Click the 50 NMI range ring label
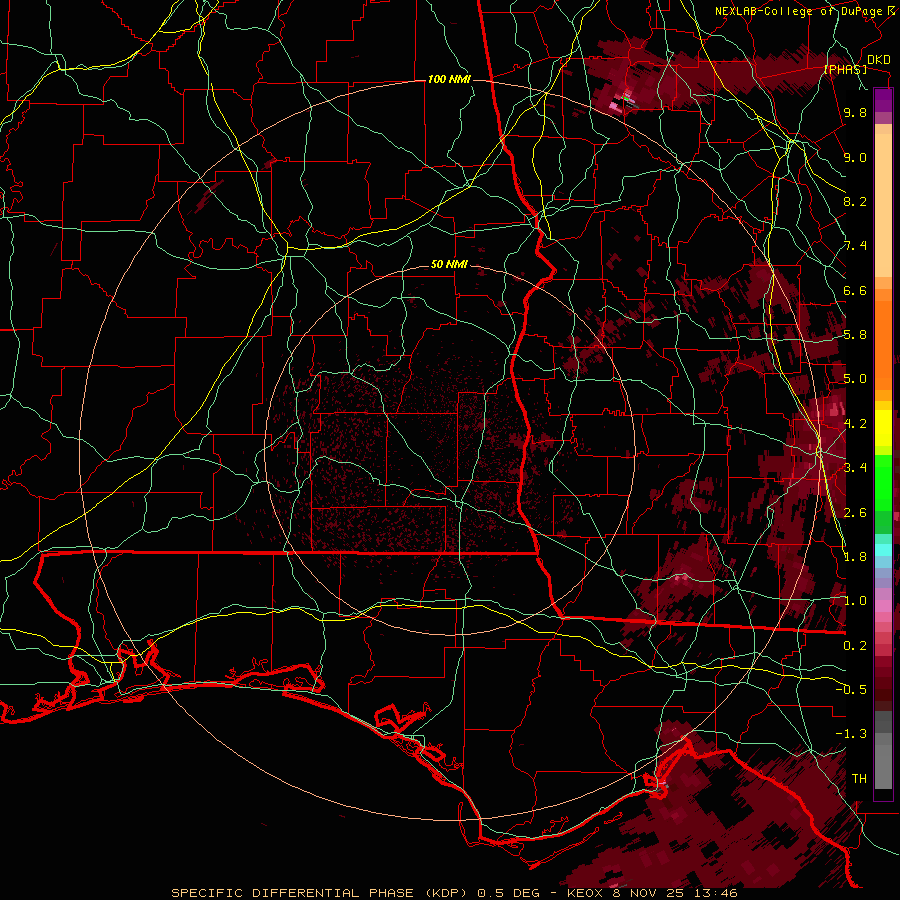Image resolution: width=900 pixels, height=900 pixels. coord(449,265)
